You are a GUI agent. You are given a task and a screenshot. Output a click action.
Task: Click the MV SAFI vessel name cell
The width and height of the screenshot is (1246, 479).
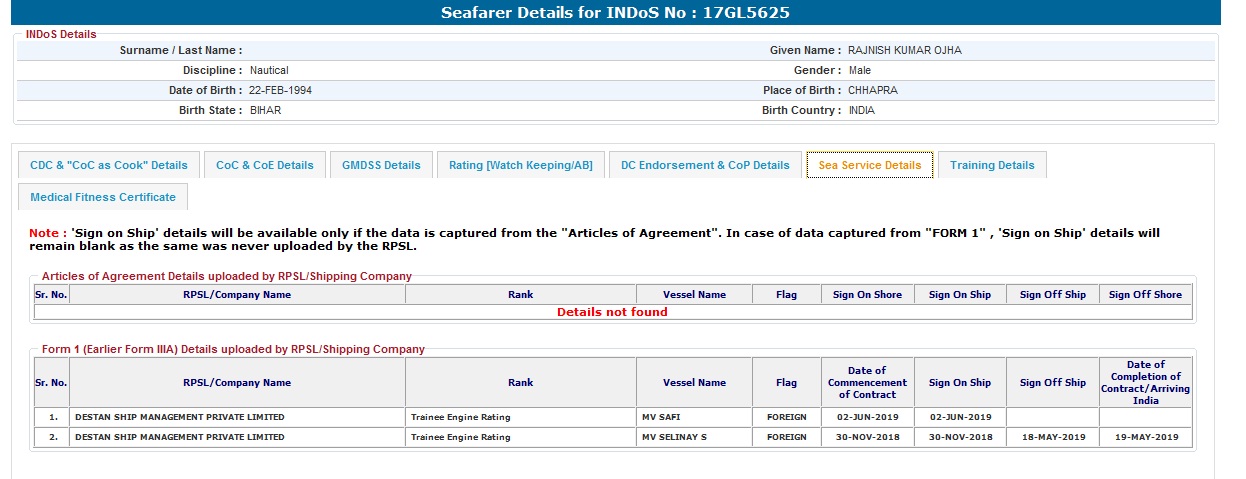(x=661, y=417)
